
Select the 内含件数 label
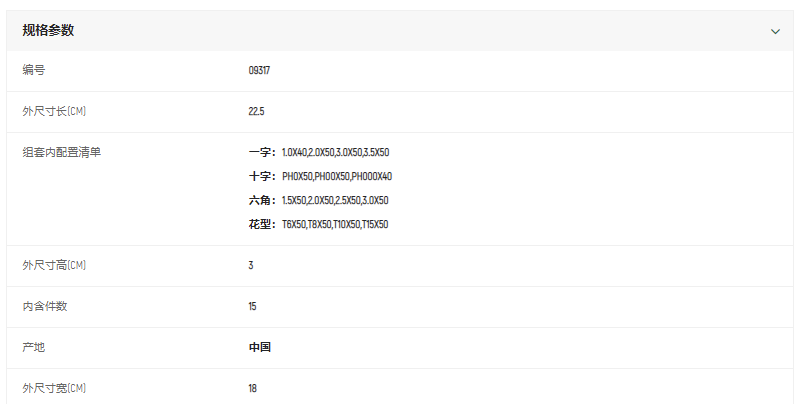(x=45, y=306)
